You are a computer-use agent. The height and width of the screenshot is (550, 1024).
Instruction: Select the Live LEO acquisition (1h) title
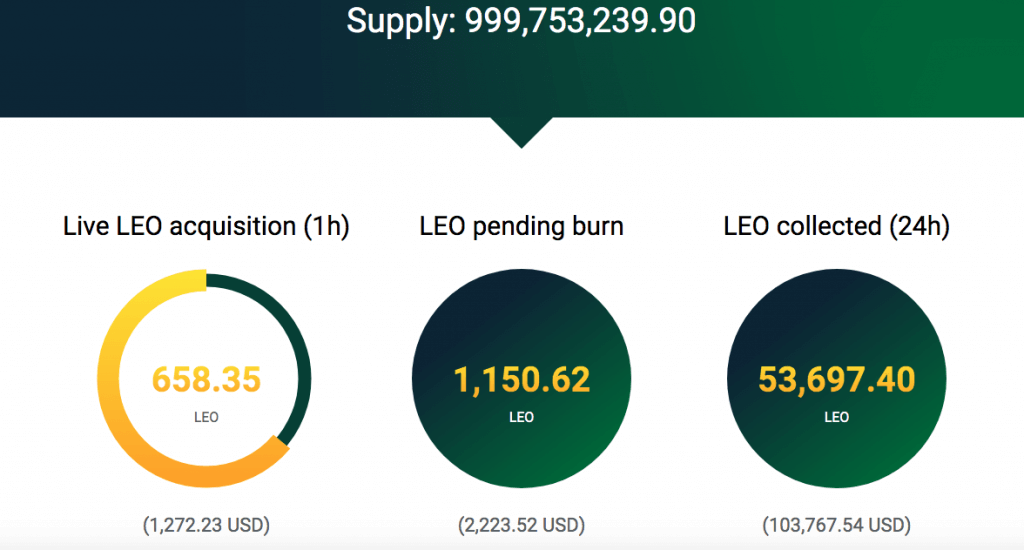206,227
